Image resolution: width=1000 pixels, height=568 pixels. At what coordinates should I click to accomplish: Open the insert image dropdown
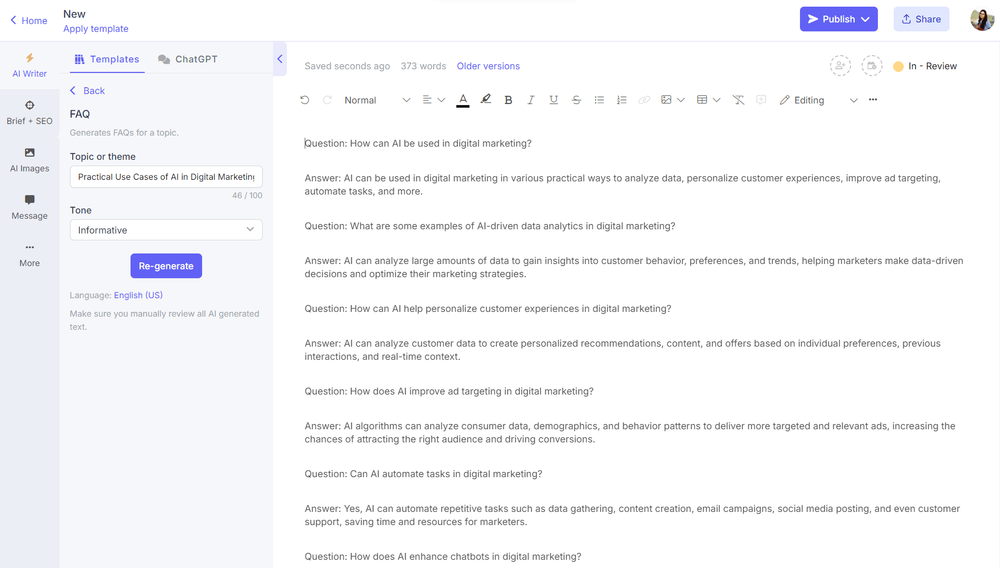point(673,100)
